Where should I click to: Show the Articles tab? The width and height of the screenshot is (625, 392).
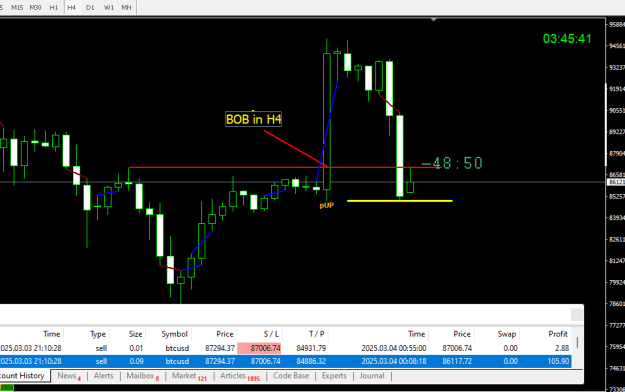tap(240, 376)
